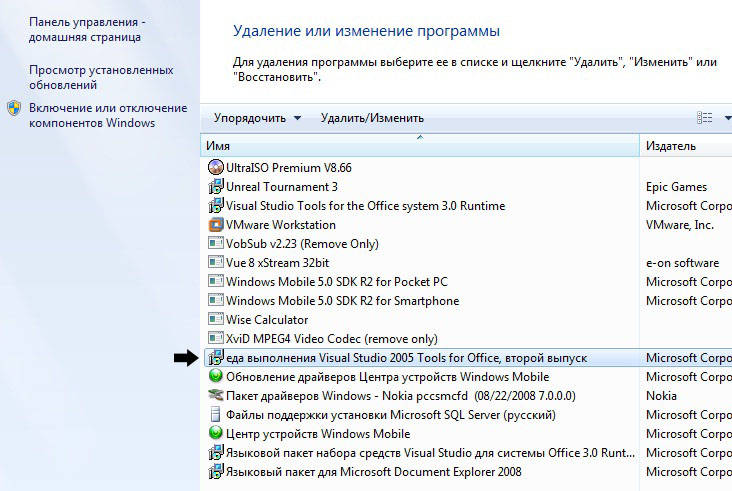
Task: Click the XviD MPEG4 Video Codec icon
Action: point(216,338)
